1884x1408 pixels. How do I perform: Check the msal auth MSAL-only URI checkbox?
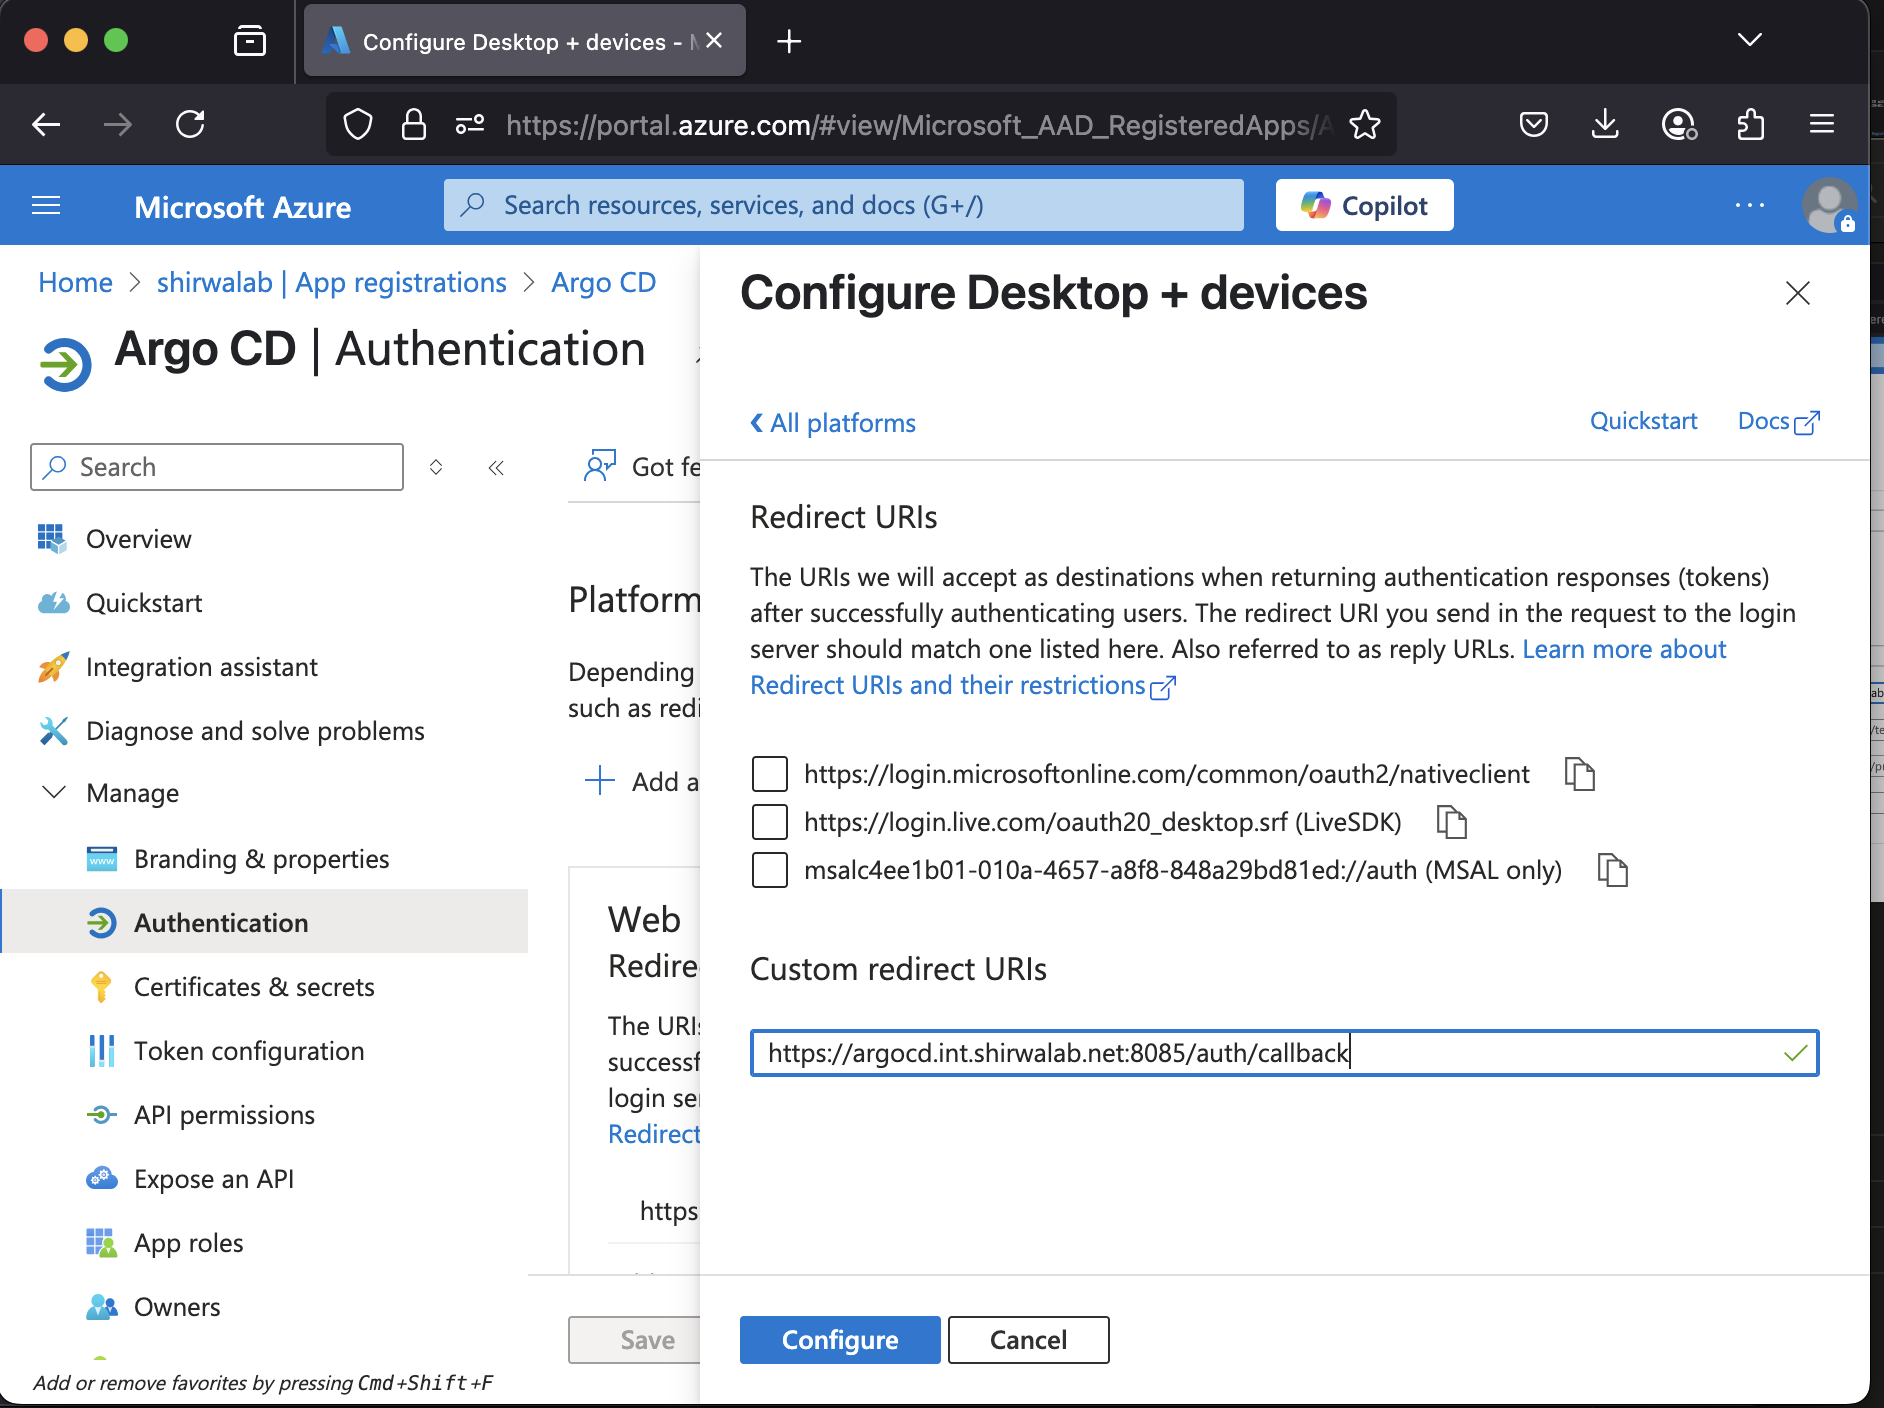[x=770, y=870]
